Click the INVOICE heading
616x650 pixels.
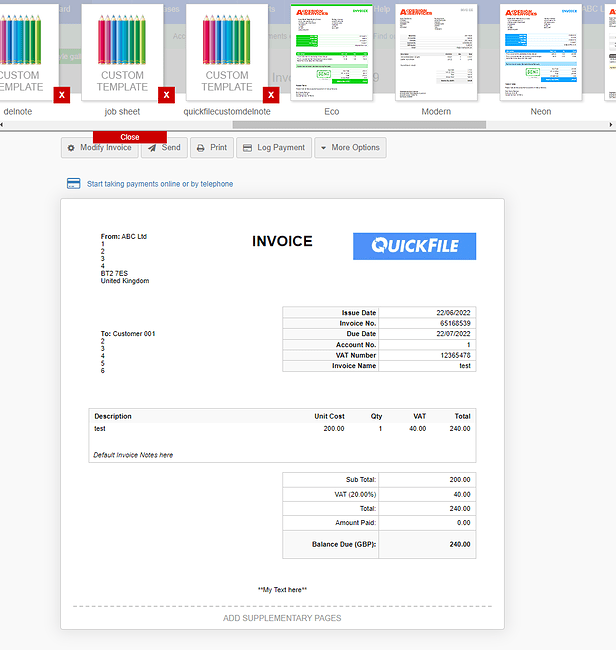click(x=282, y=241)
